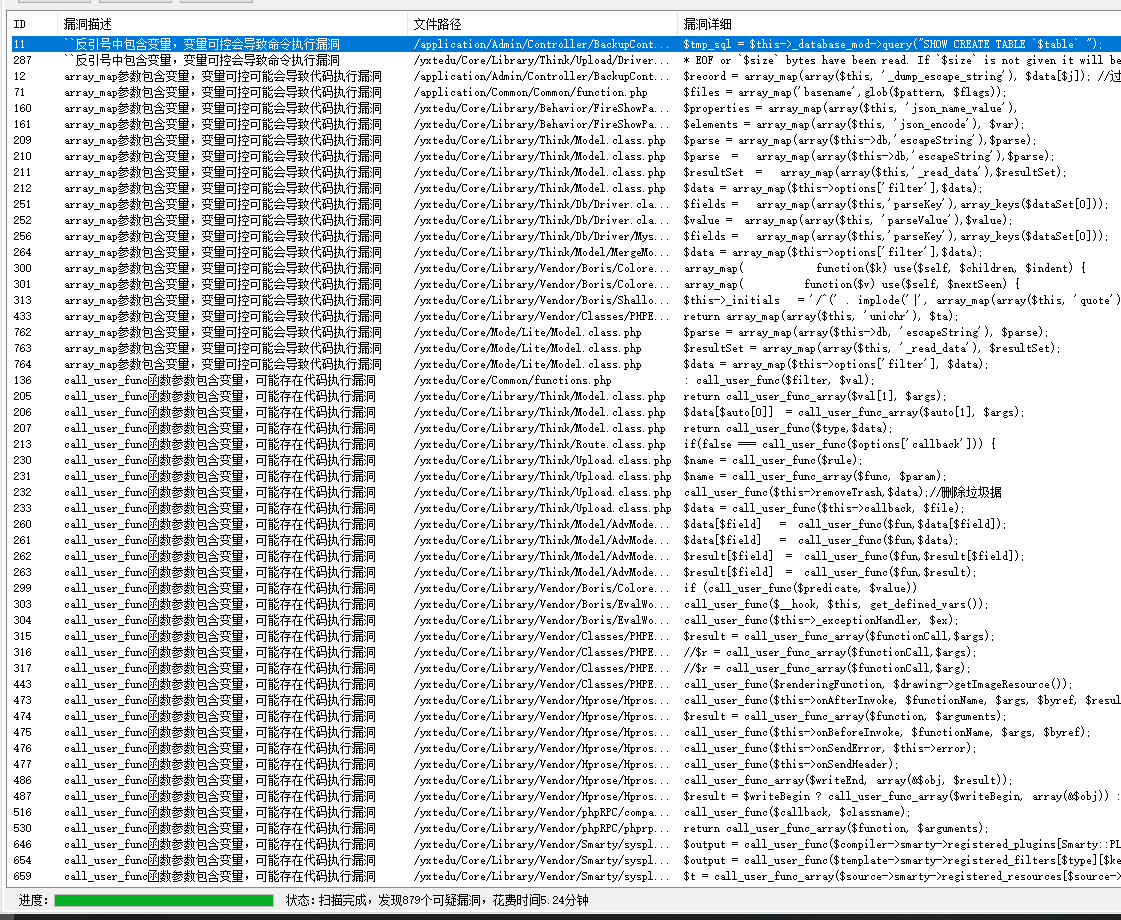1121x920 pixels.
Task: Select the row with ID 316
Action: 566,652
